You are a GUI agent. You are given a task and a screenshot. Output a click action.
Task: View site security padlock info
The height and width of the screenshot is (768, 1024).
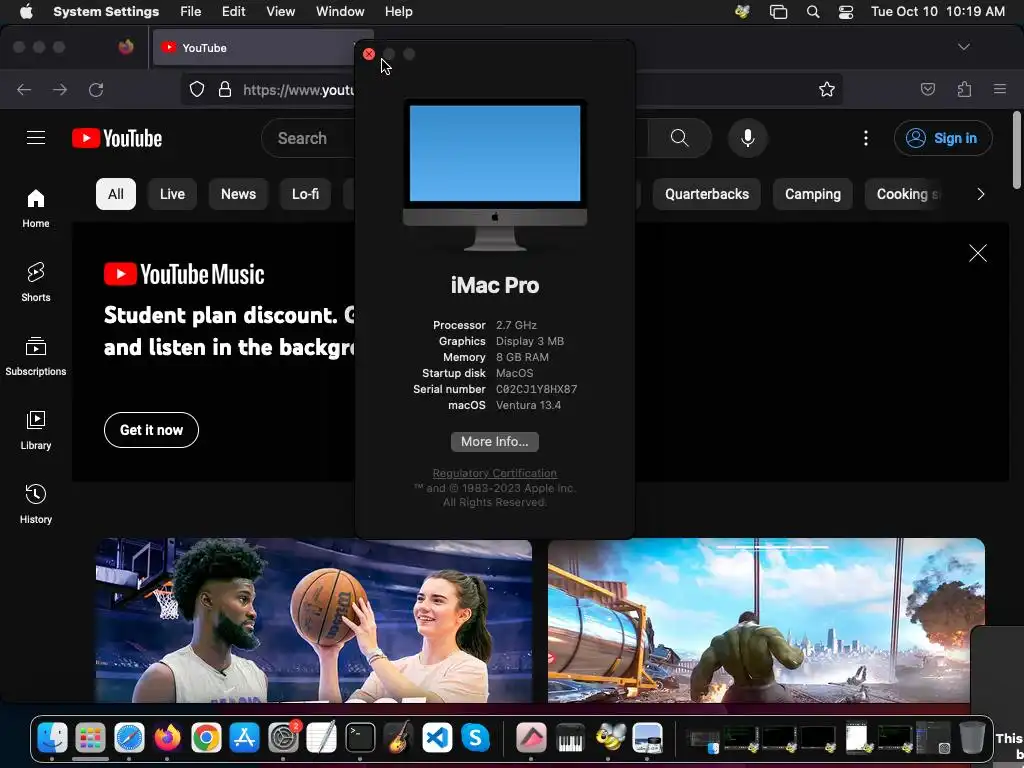click(x=225, y=89)
